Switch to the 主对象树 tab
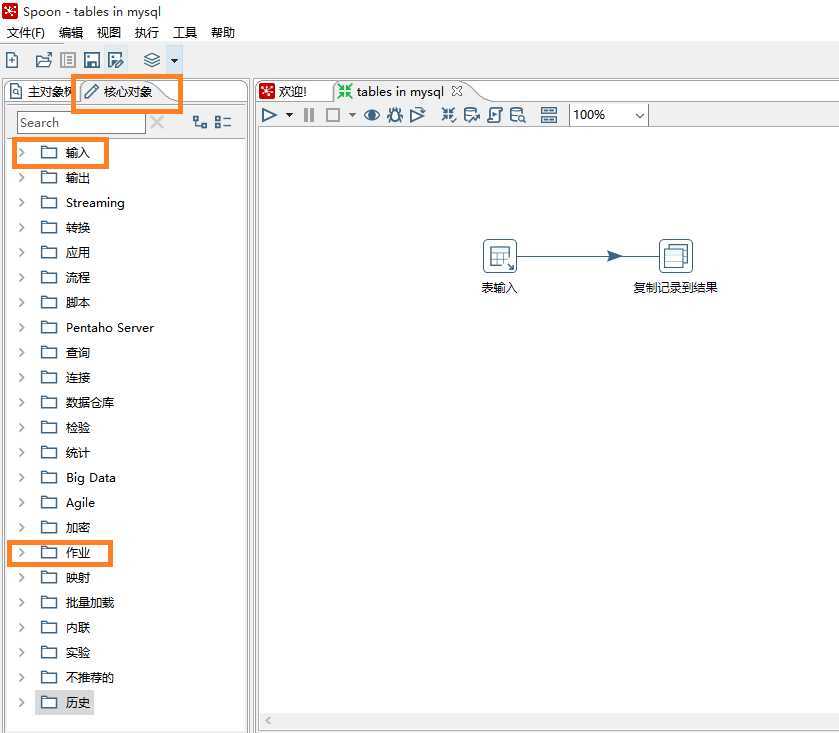839x733 pixels. pos(41,91)
